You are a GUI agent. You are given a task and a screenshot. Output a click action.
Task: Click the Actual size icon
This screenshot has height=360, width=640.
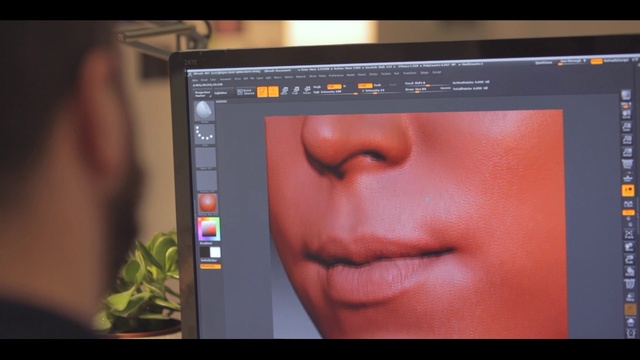(x=627, y=139)
